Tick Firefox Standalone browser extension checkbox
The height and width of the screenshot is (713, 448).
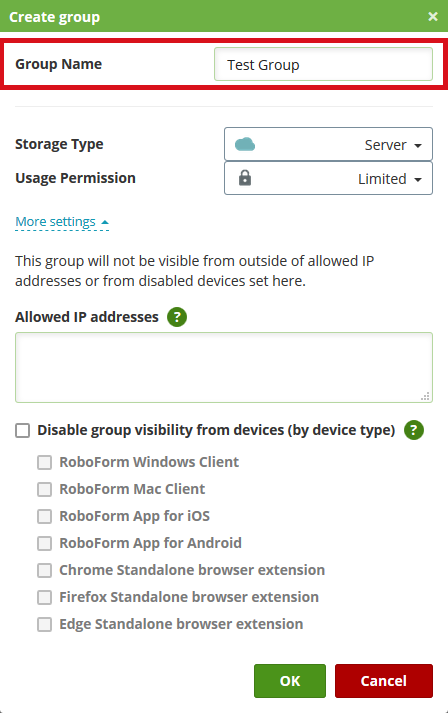tap(45, 597)
